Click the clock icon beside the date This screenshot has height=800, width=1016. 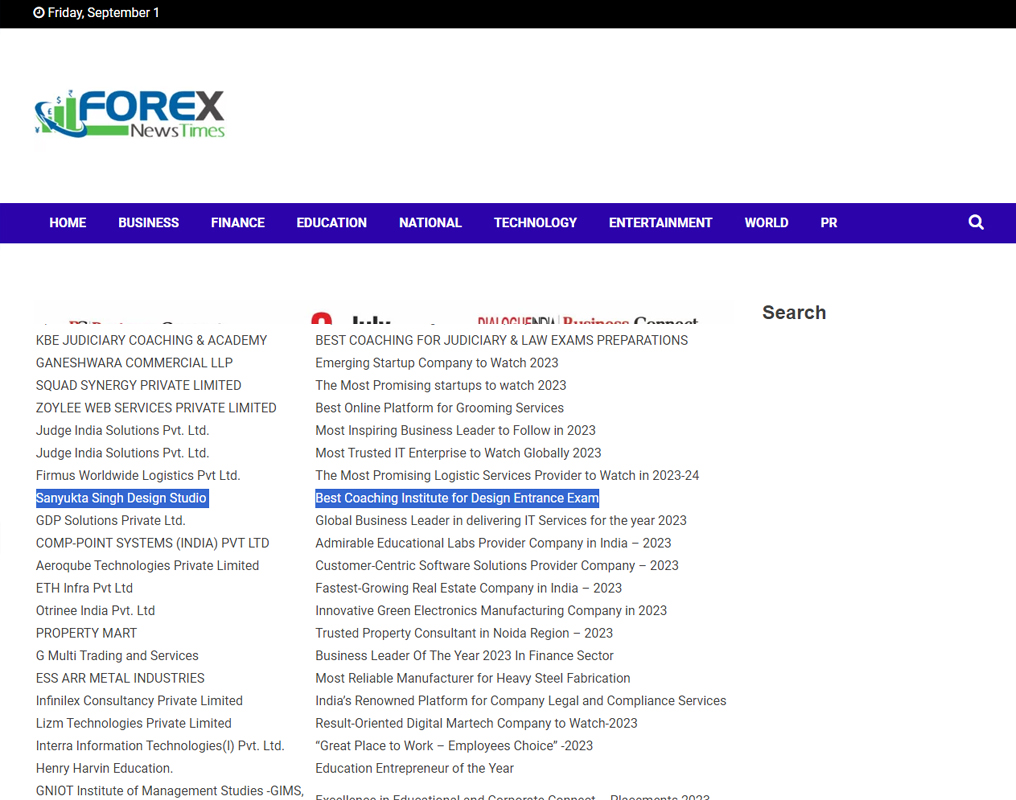39,12
